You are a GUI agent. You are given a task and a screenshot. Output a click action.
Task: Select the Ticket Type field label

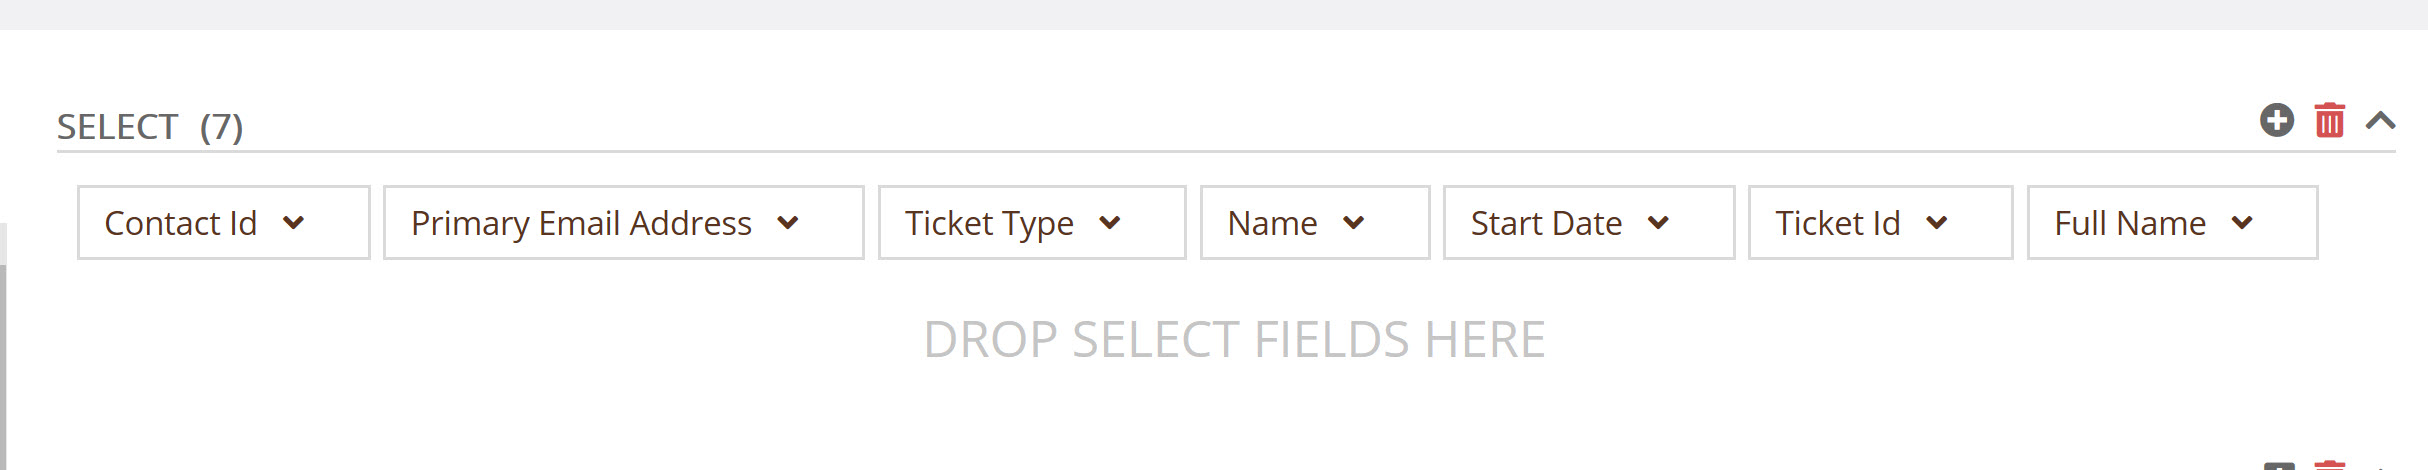[989, 223]
